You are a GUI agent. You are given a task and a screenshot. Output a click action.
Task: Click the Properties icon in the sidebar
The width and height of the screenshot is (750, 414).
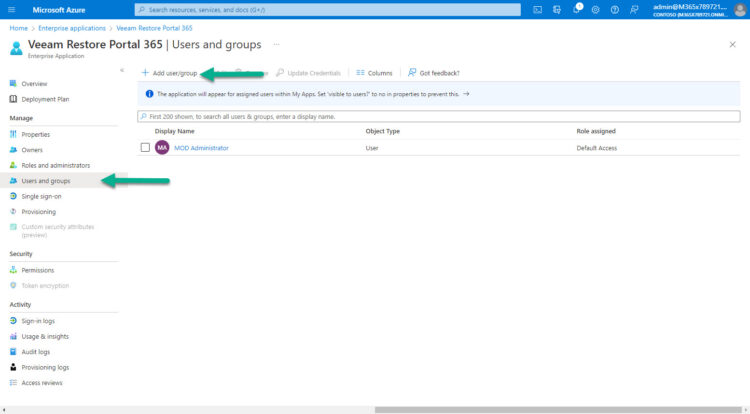13,134
